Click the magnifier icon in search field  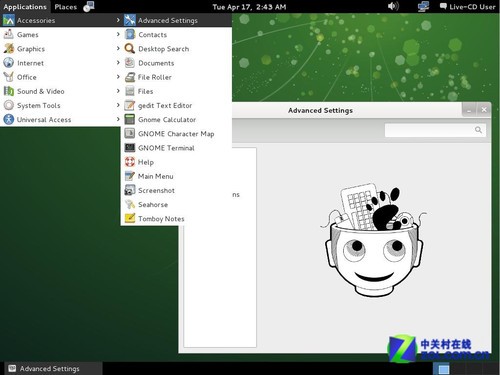coord(478,130)
